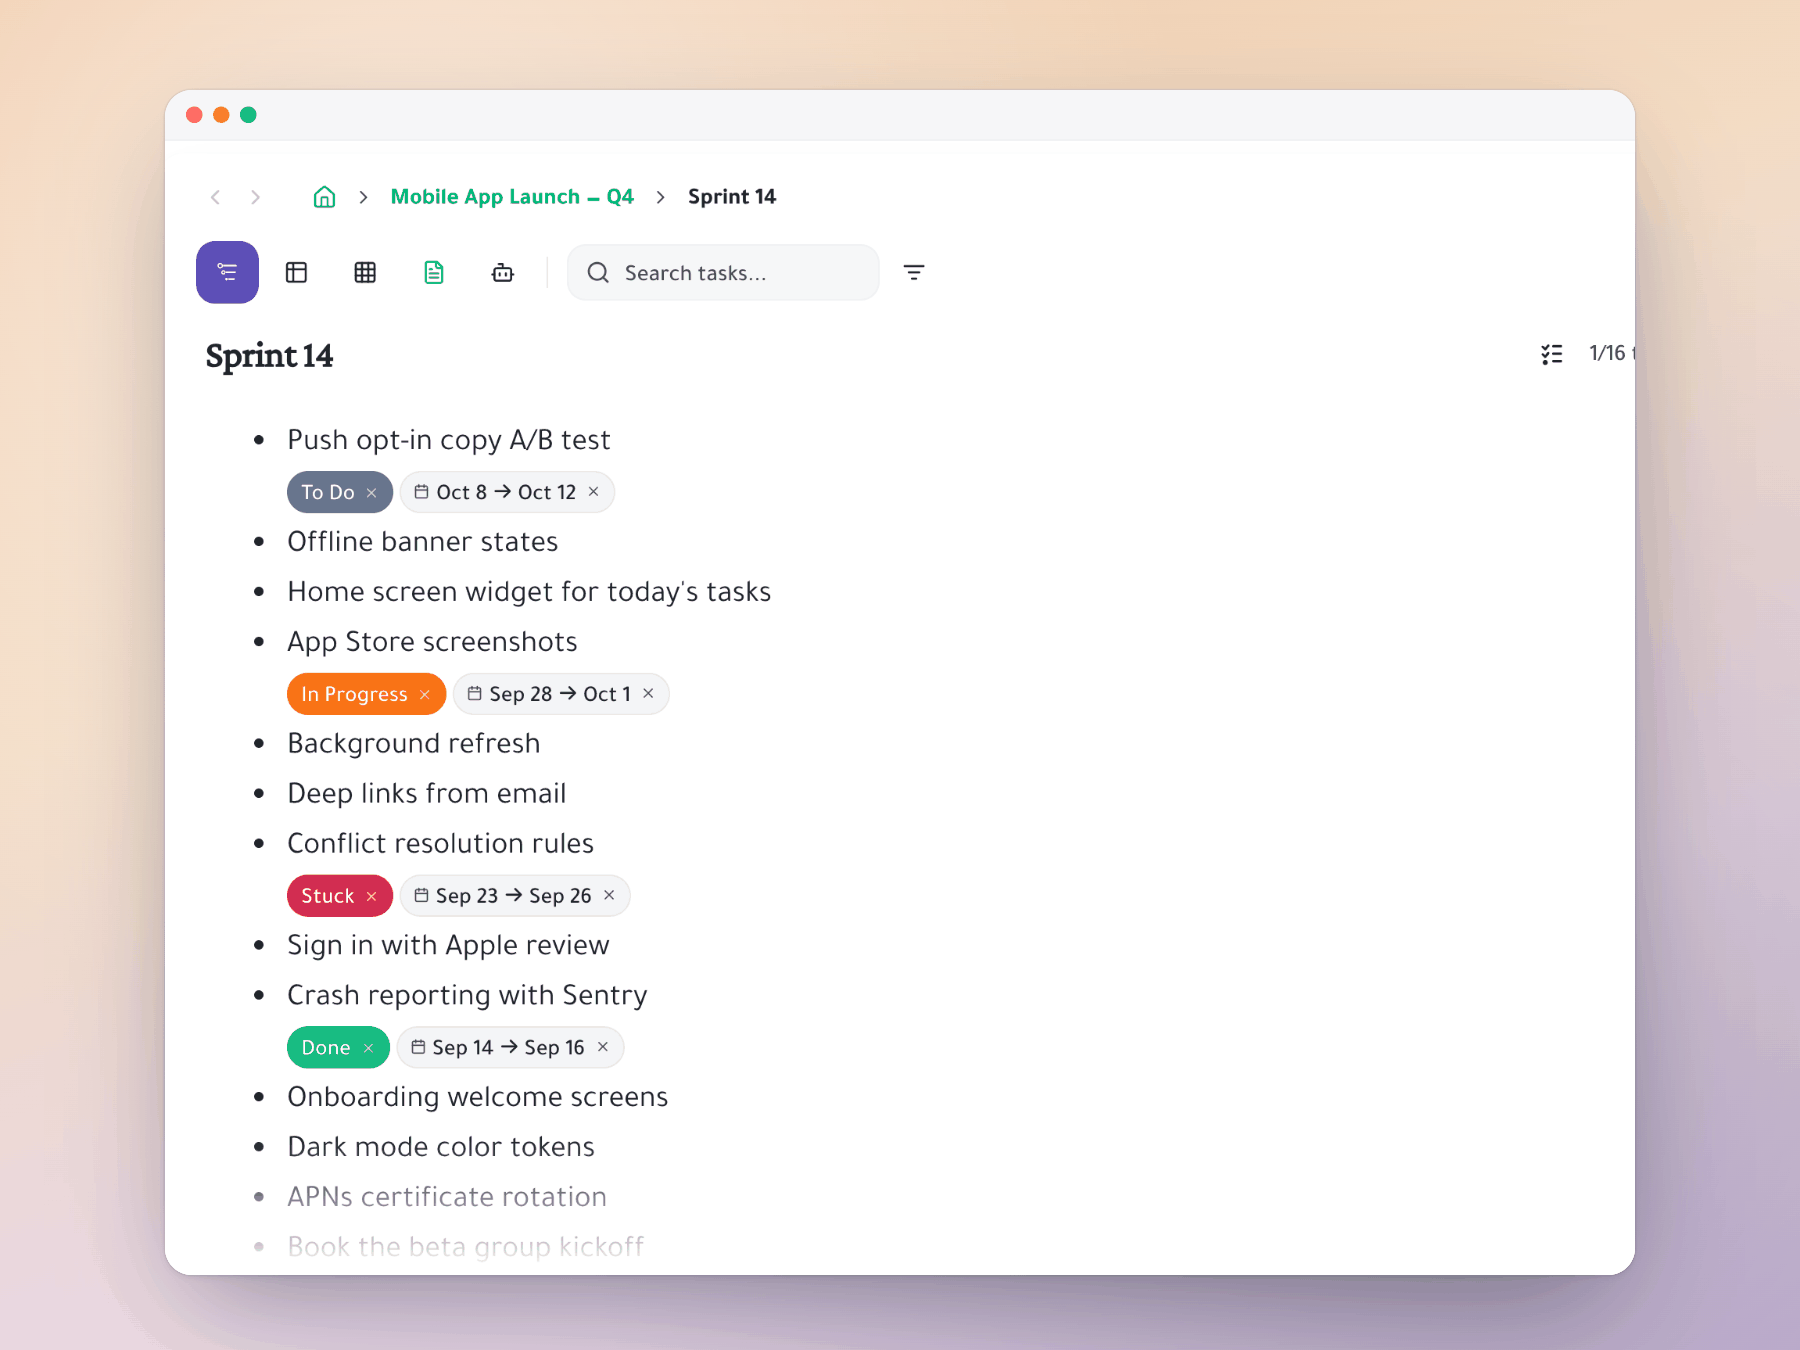Viewport: 1800px width, 1350px height.
Task: Open the In Progress status tag
Action: pyautogui.click(x=354, y=694)
